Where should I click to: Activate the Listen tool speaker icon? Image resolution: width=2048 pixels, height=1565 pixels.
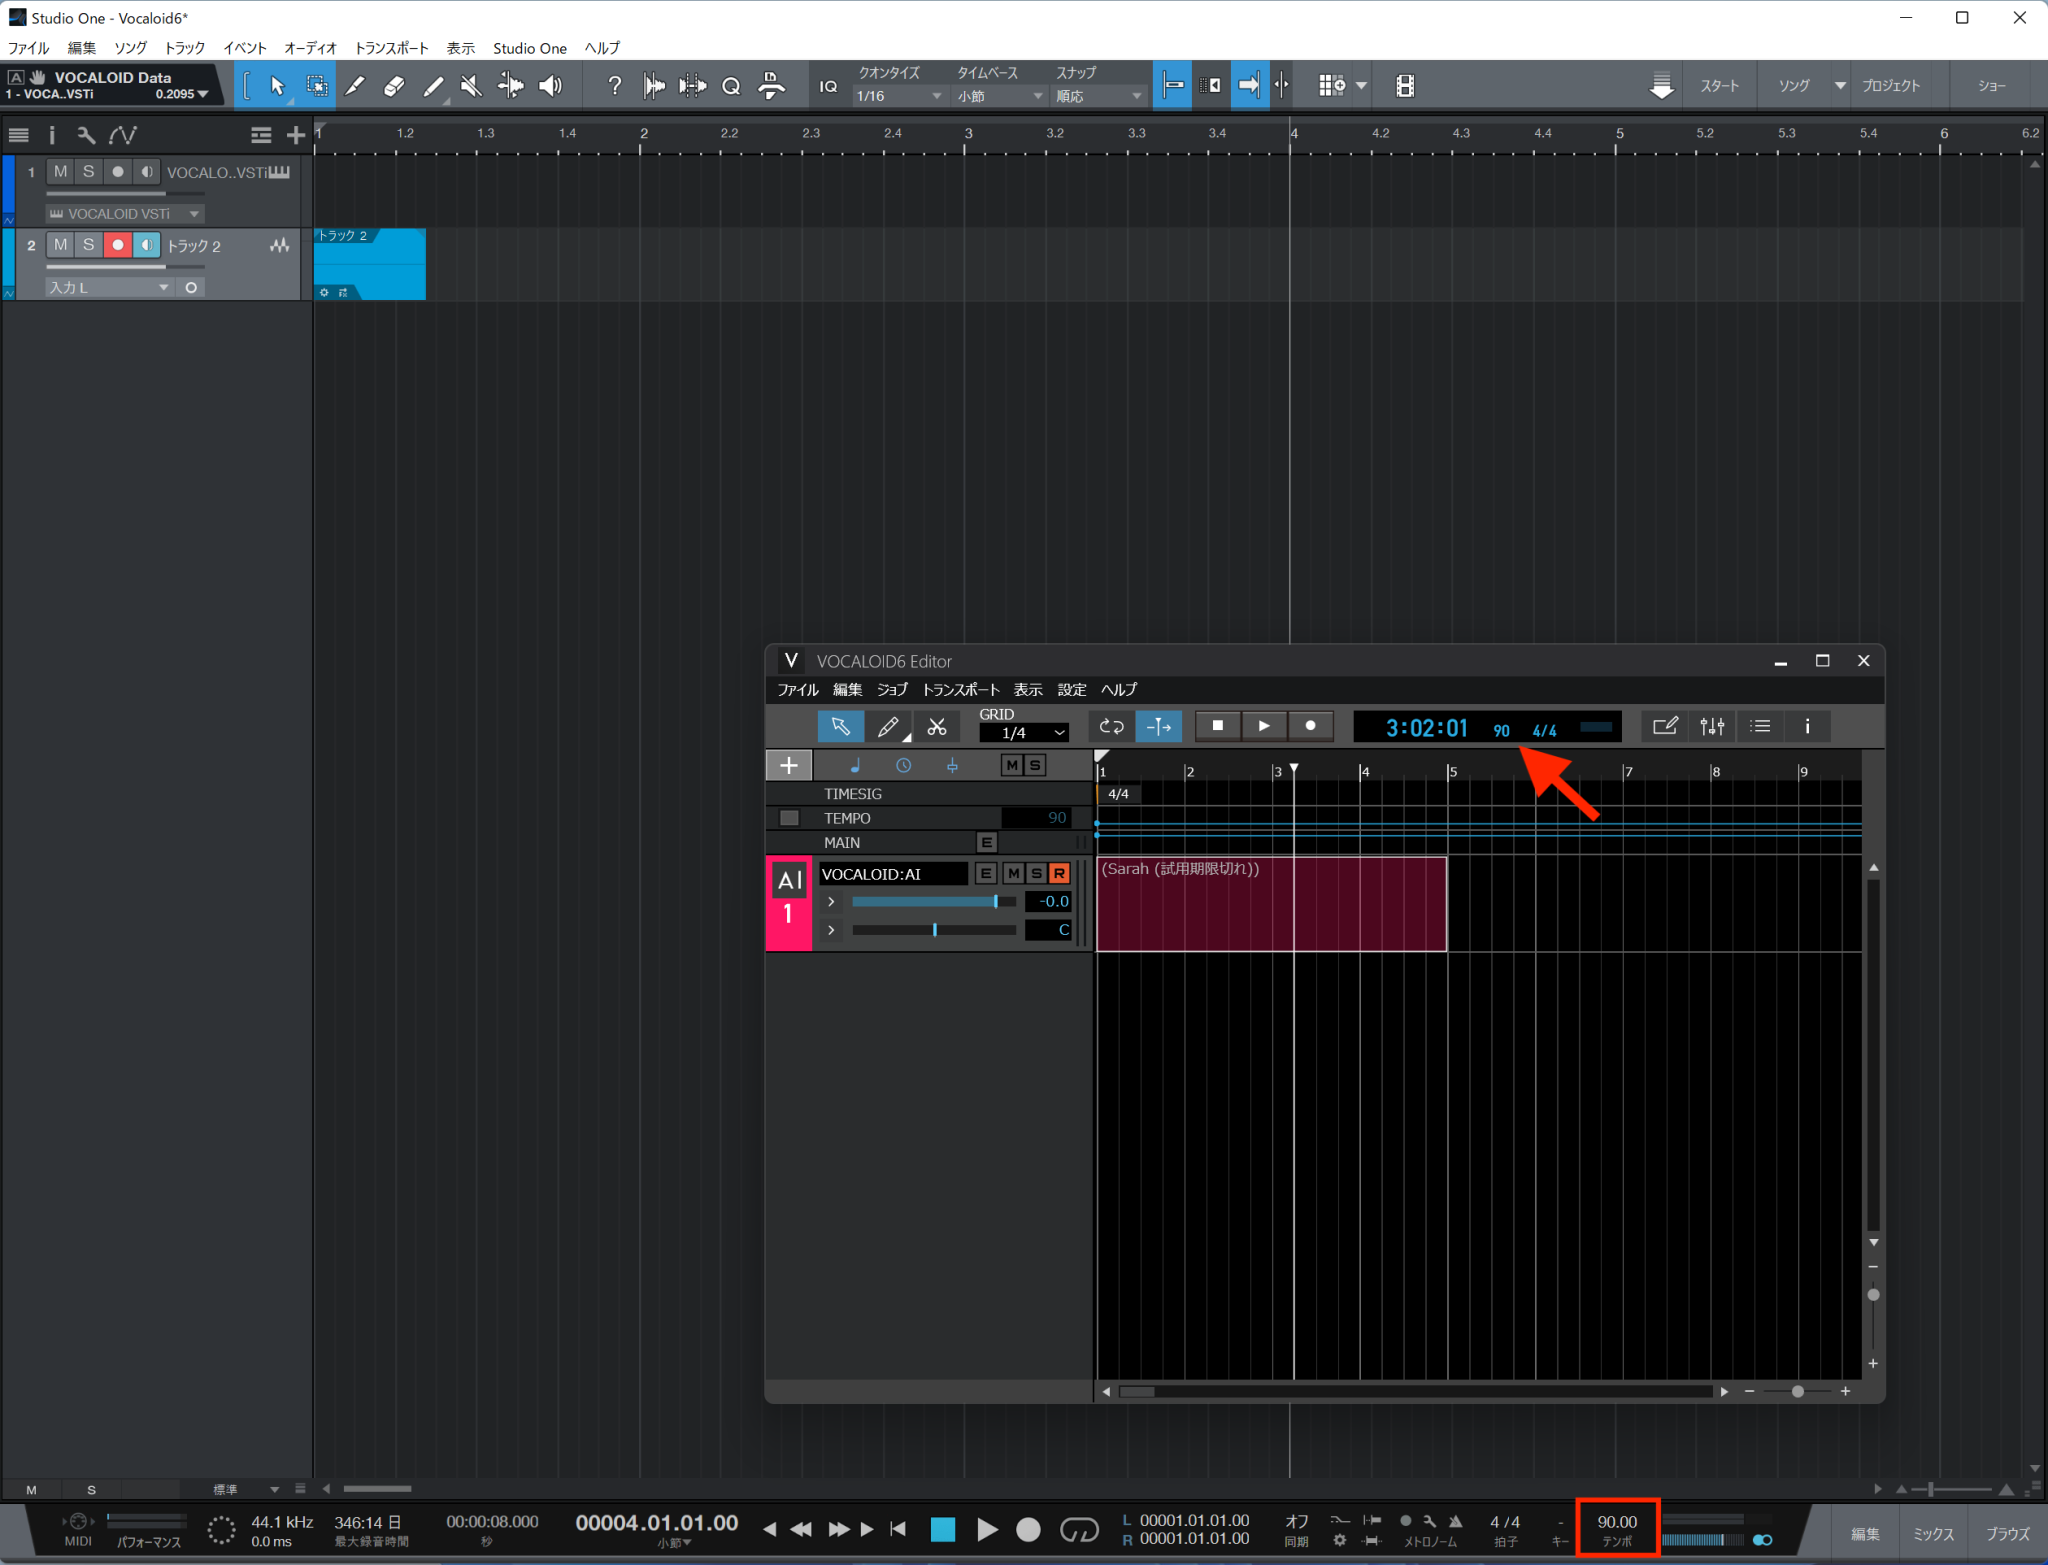pos(550,85)
